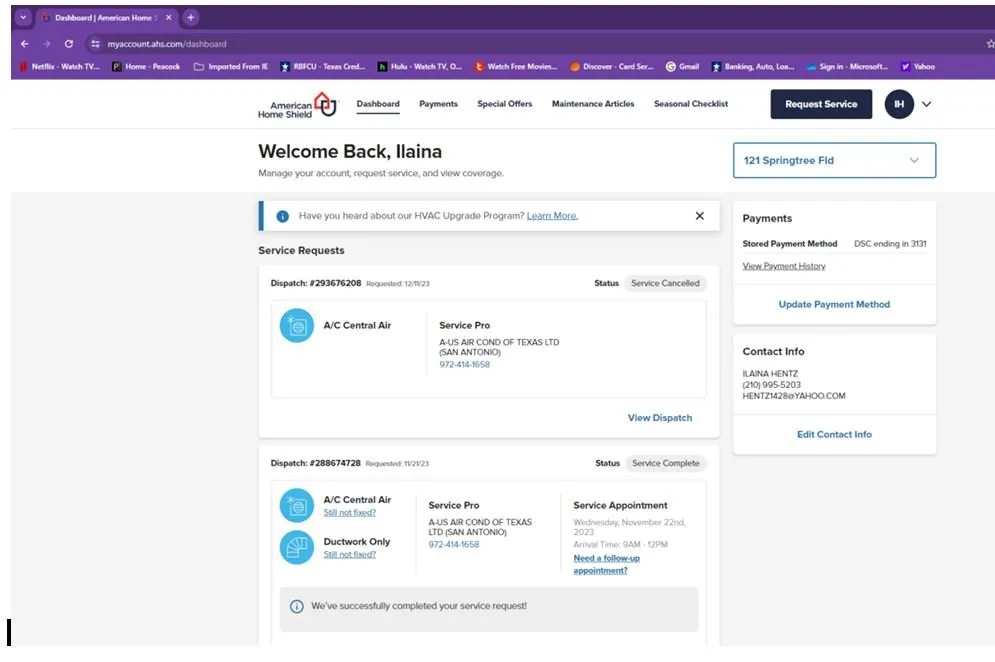Click the American Home Shield logo
This screenshot has height=662, width=995.
(297, 105)
